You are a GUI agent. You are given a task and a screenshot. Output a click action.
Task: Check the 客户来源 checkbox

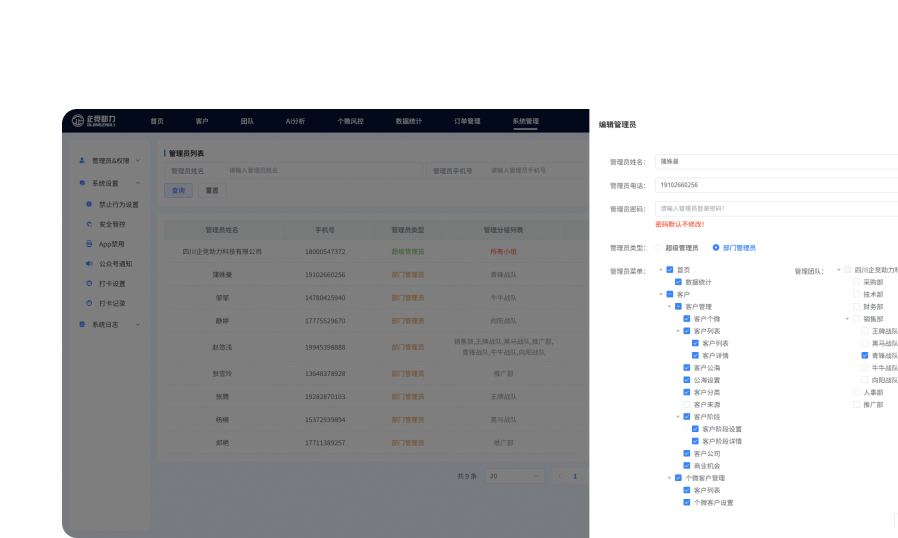(x=686, y=404)
